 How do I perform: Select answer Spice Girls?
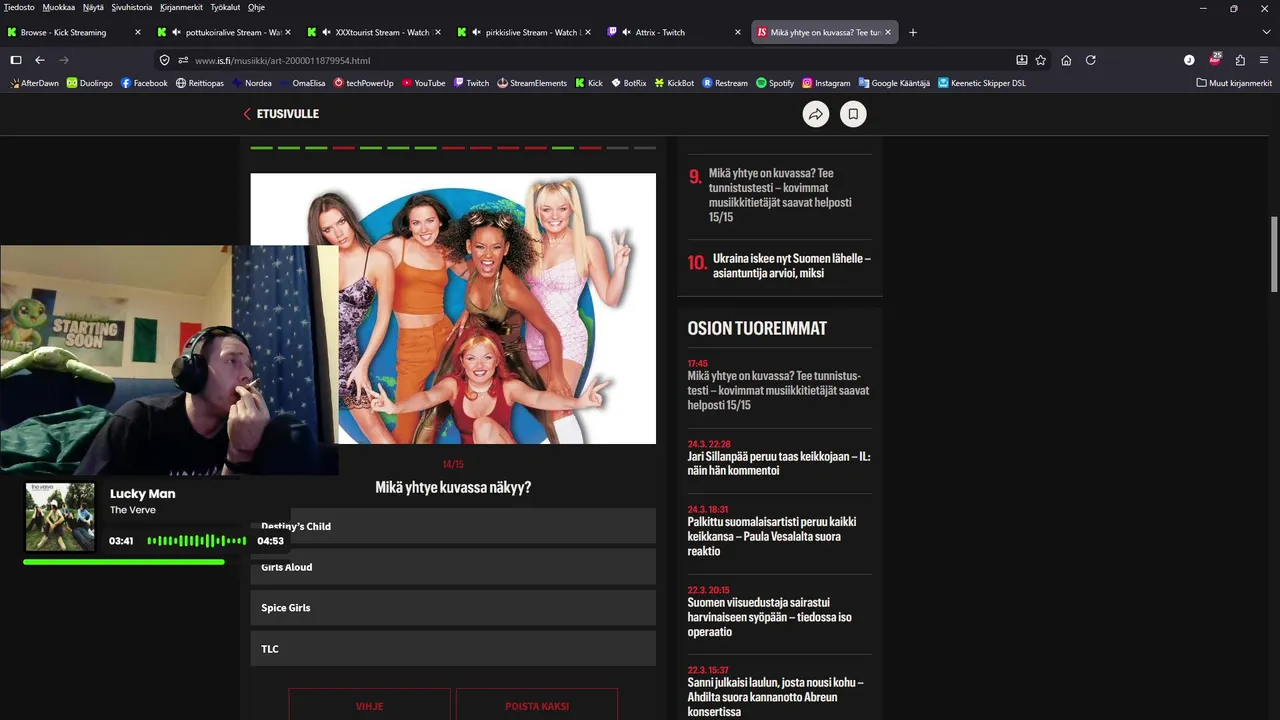tap(453, 608)
